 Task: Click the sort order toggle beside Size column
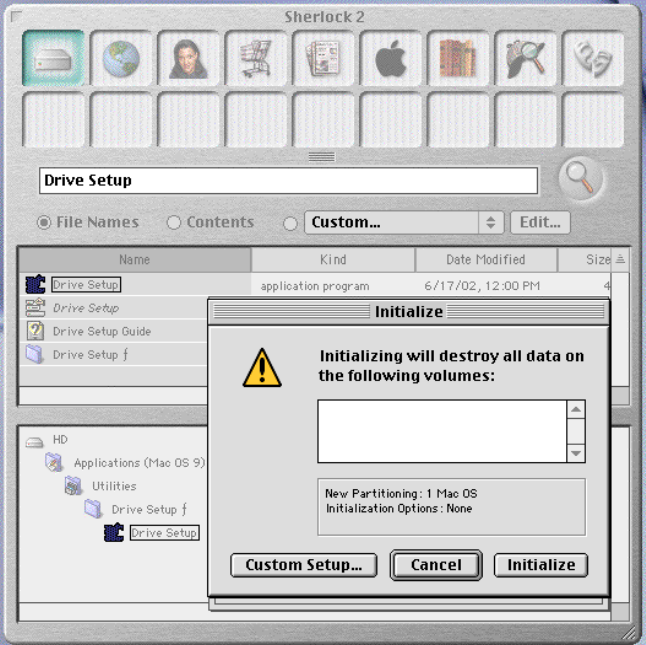[620, 259]
